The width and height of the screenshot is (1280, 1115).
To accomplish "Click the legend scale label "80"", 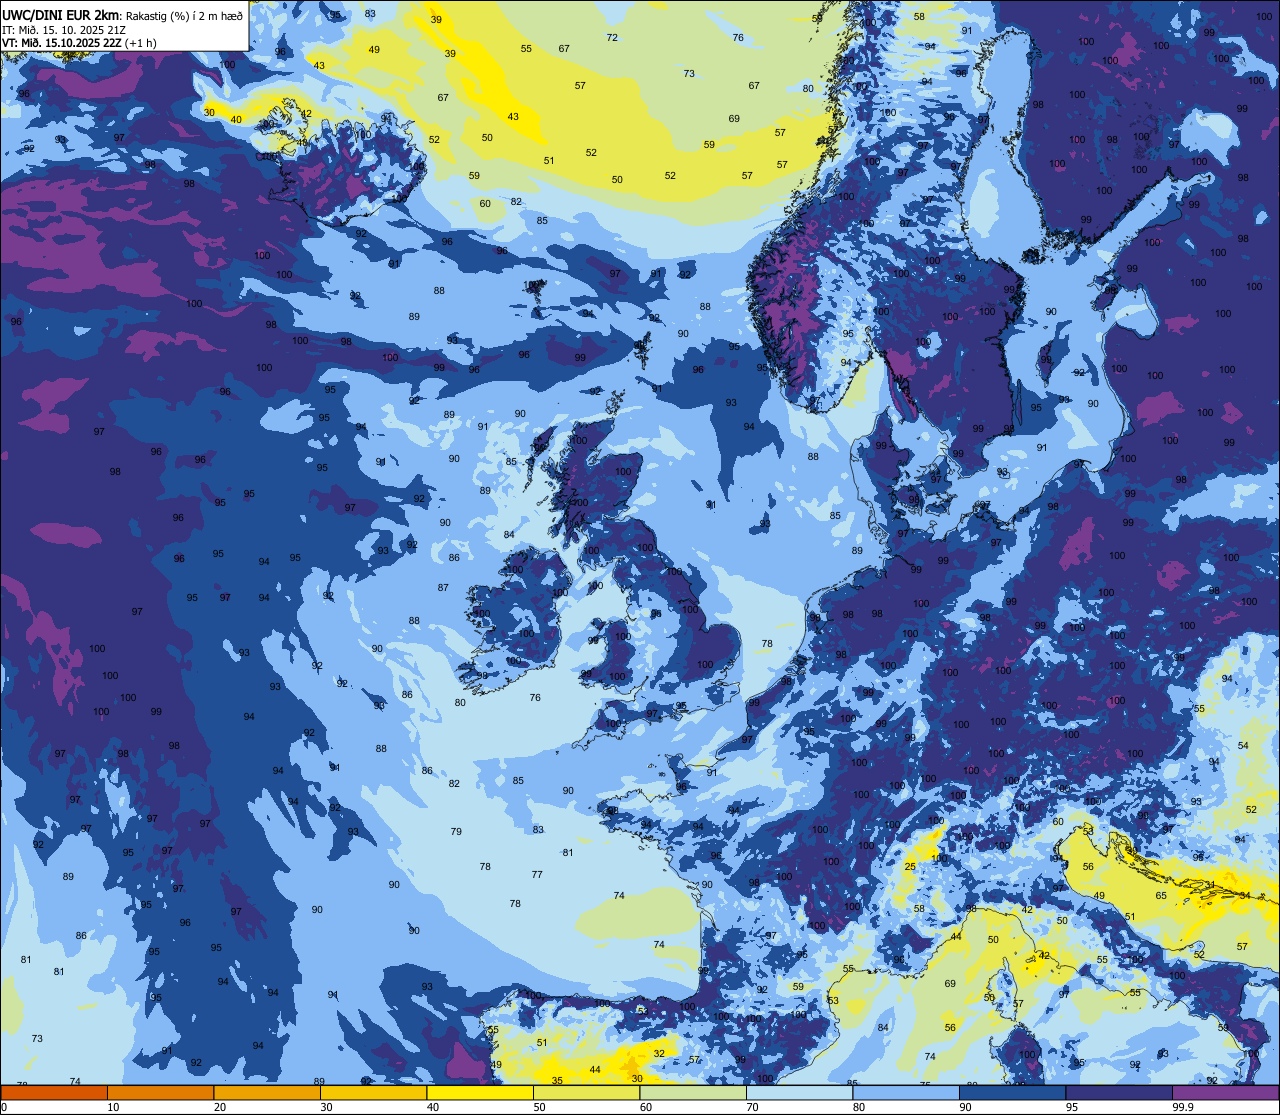I will (x=859, y=1107).
